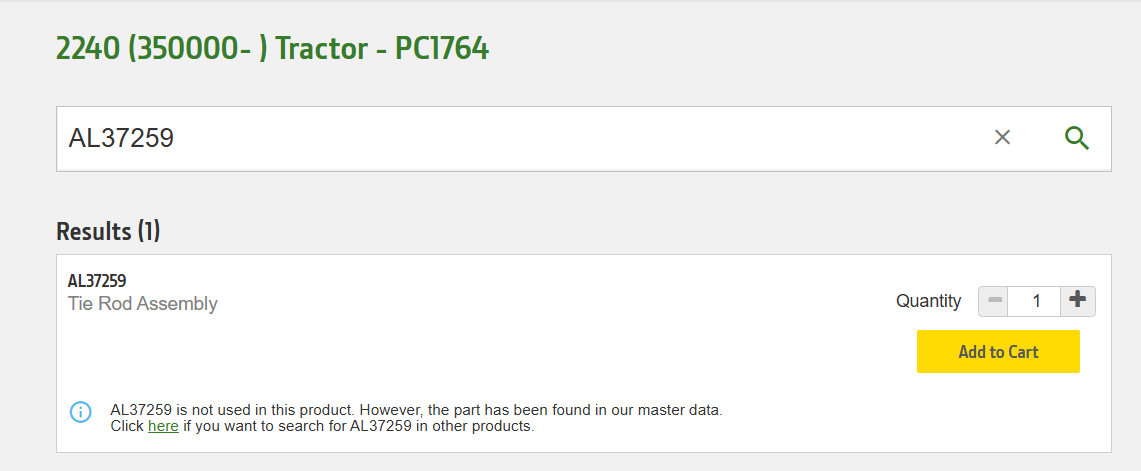
Task: Click the (350000- ) serial range in heading
Action: pos(197,48)
